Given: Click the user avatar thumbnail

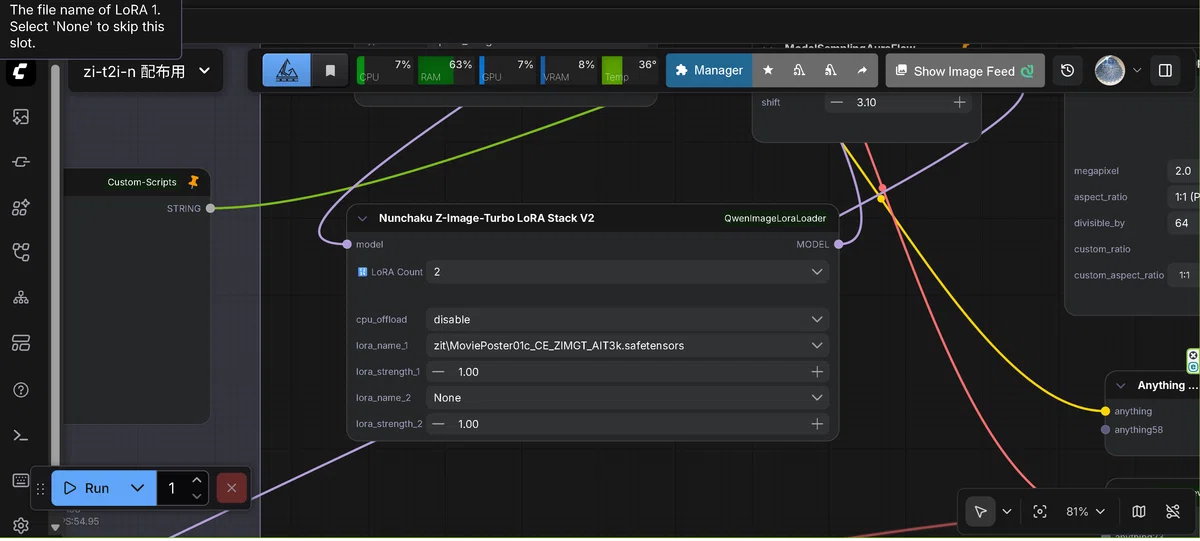Looking at the screenshot, I should coord(1110,71).
